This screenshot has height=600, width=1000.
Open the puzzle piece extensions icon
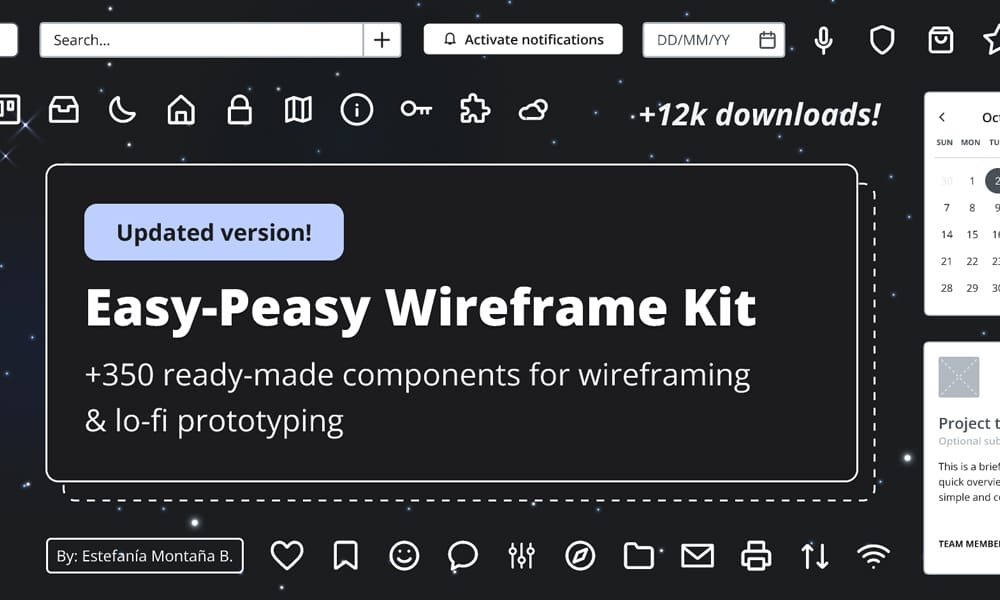point(474,110)
